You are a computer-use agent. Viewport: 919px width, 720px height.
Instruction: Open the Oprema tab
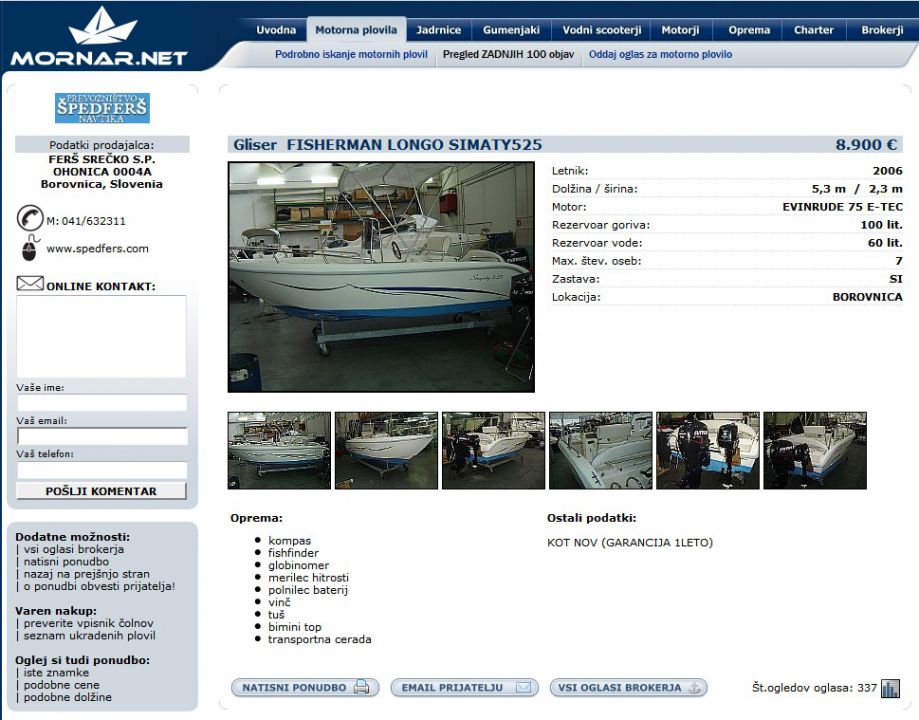click(749, 30)
